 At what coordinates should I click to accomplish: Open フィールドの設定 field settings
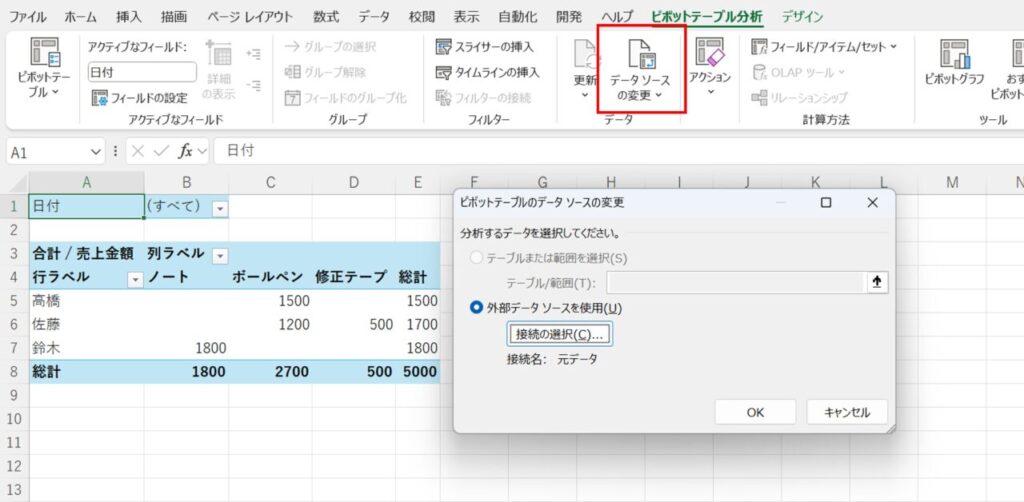[x=139, y=98]
